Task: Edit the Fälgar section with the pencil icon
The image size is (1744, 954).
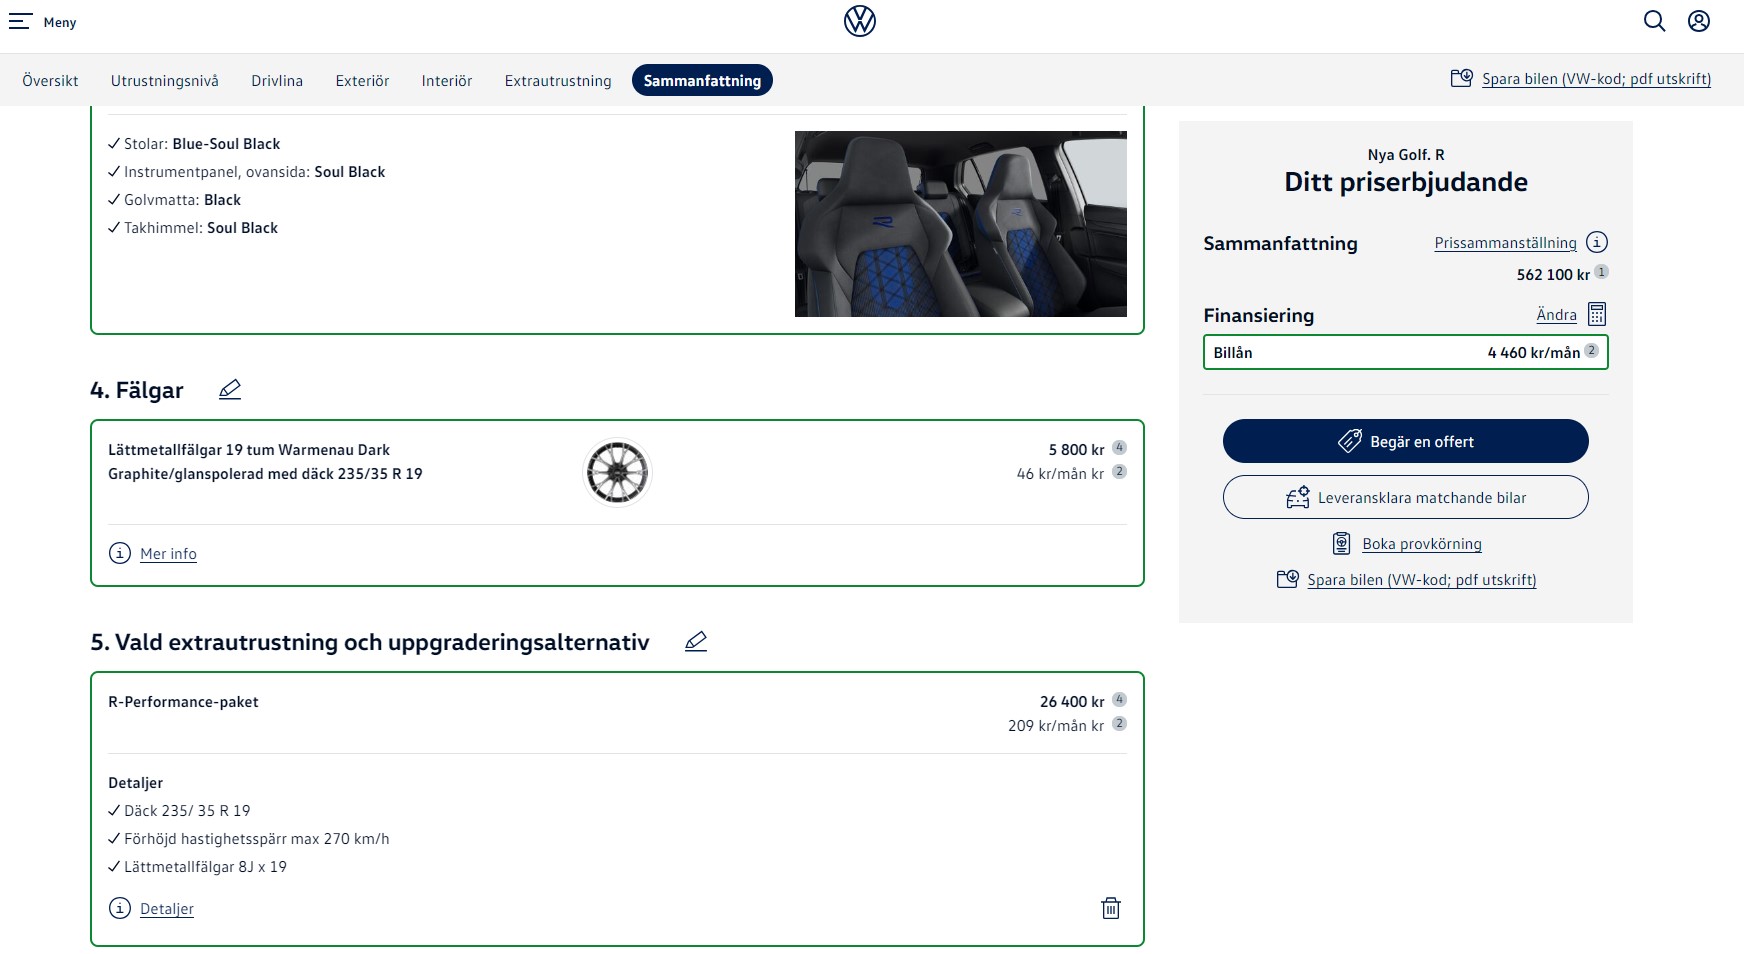Action: tap(230, 389)
